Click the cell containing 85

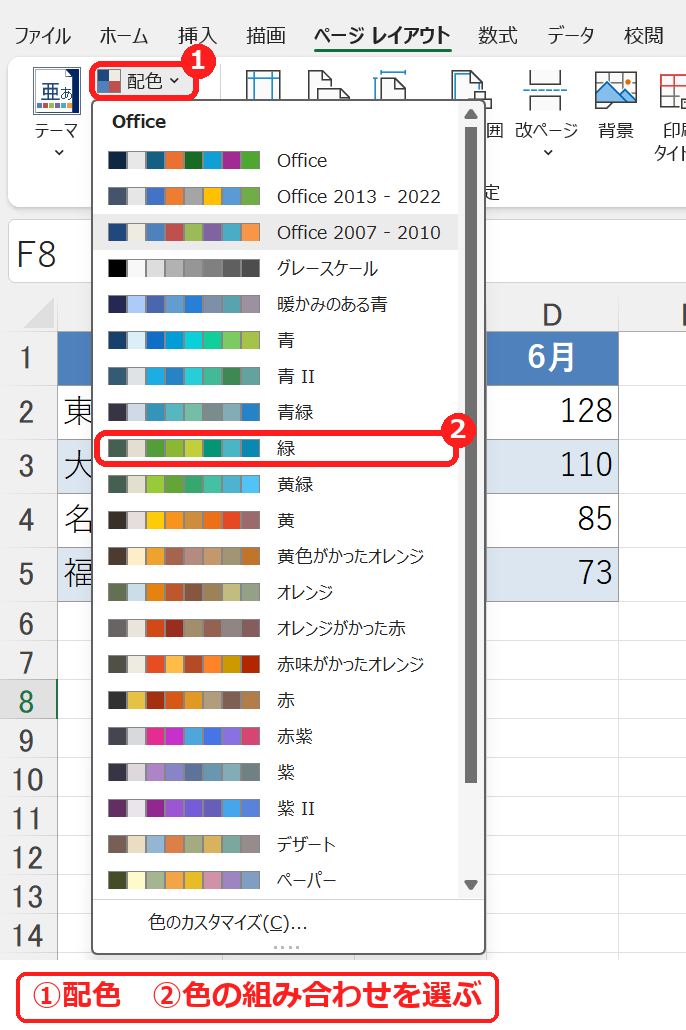click(552, 520)
